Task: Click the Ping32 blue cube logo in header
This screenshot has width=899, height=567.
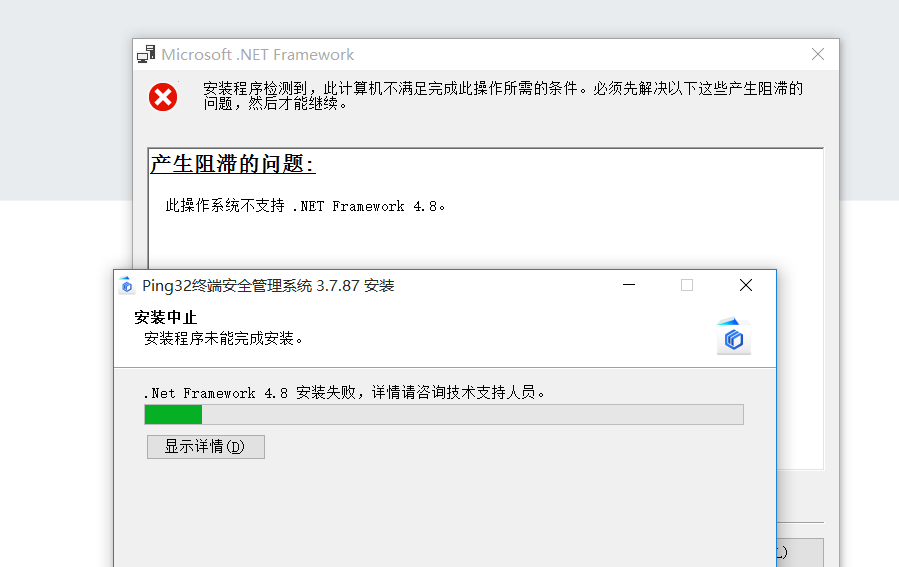Action: [733, 337]
